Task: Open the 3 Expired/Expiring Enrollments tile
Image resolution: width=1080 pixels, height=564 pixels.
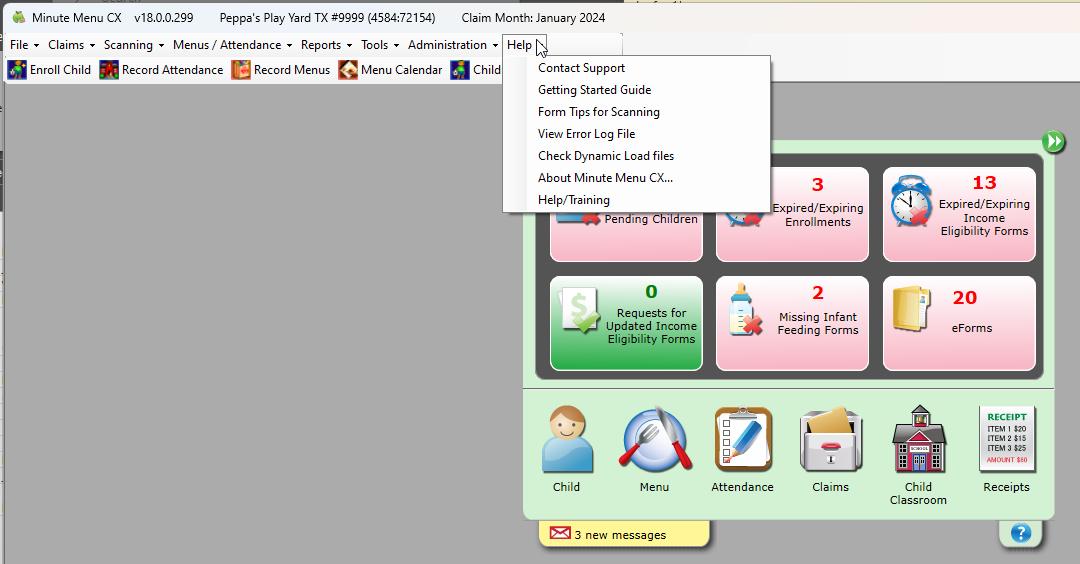Action: (x=792, y=214)
